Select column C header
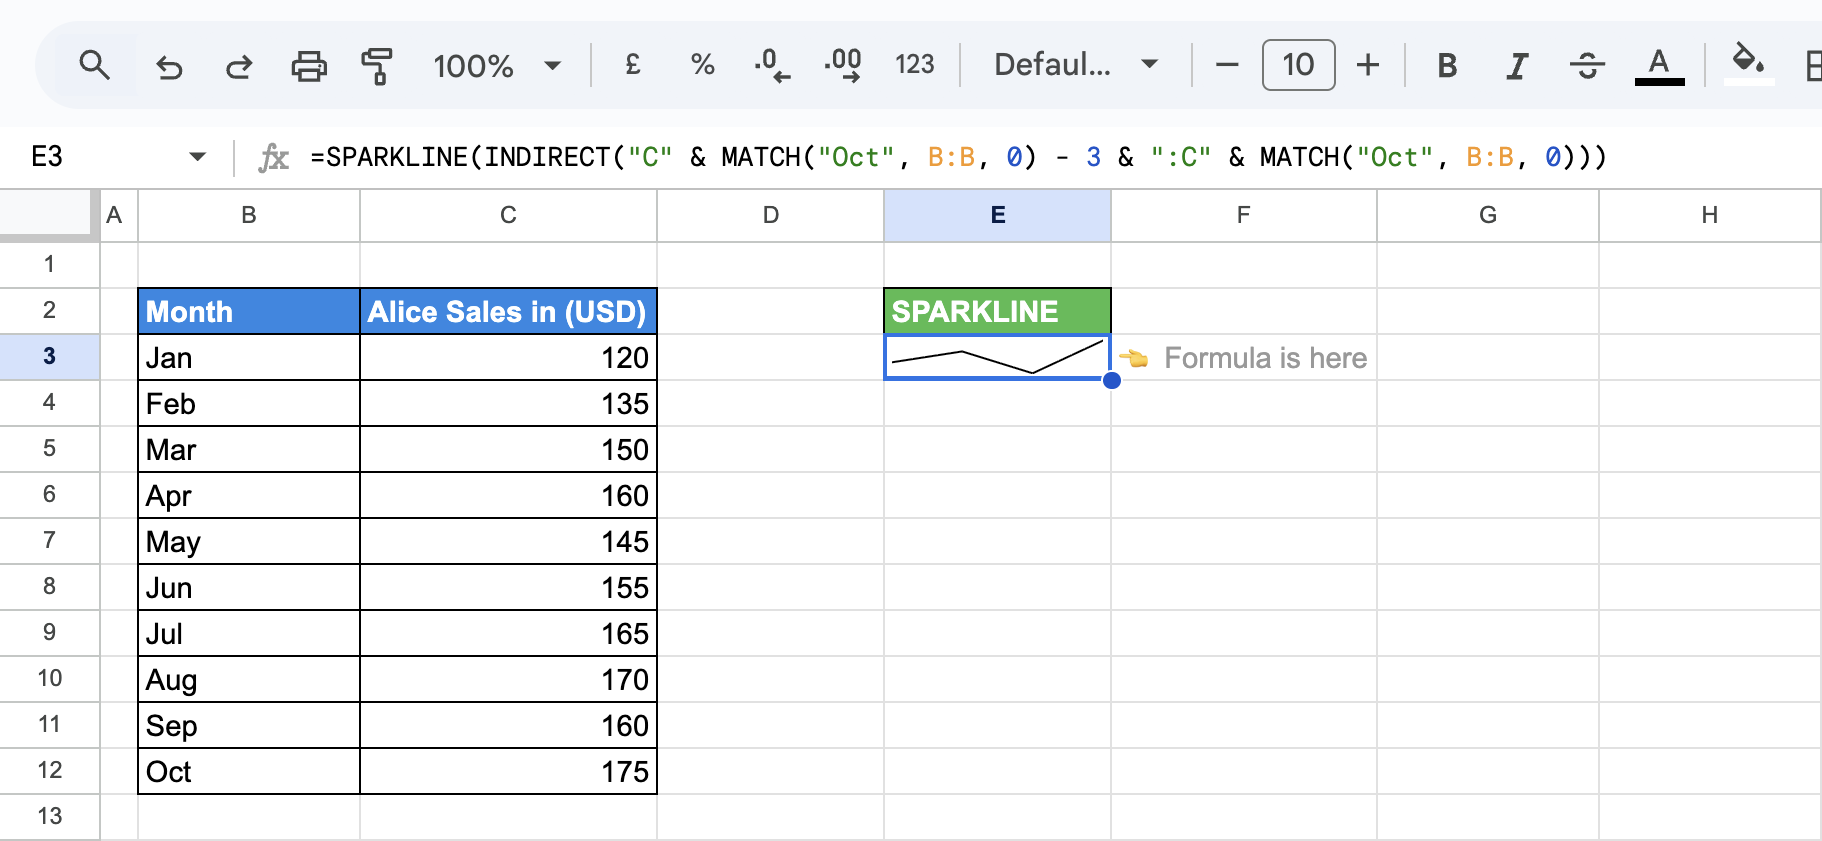1822x841 pixels. (x=508, y=215)
